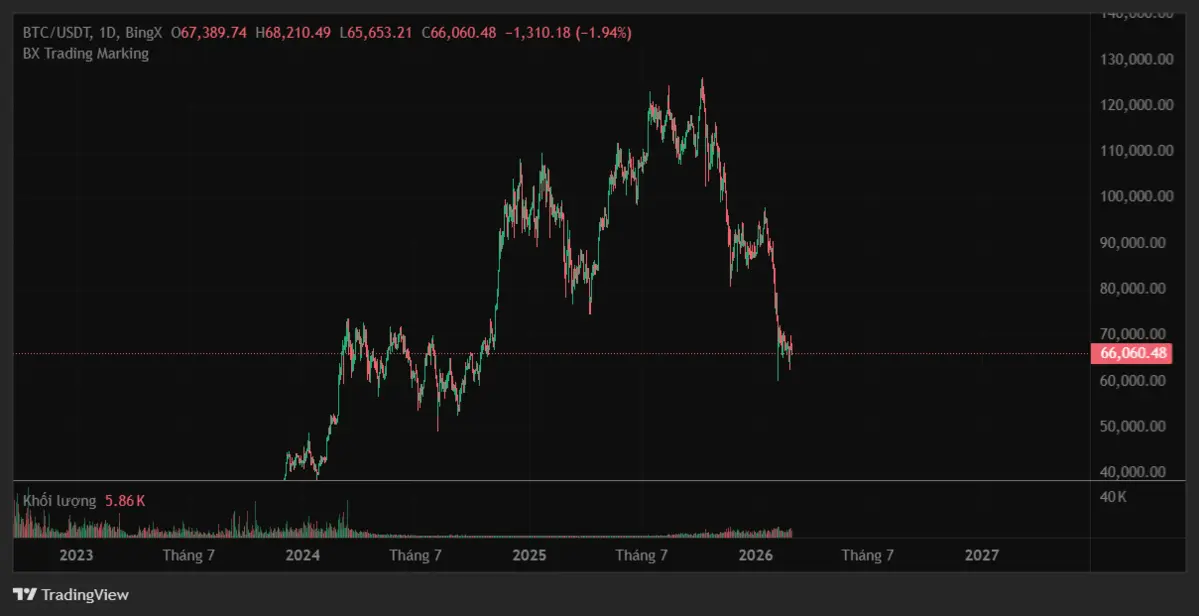Select the BX Trading Marking indicator label
This screenshot has width=1199, height=616.
click(86, 54)
